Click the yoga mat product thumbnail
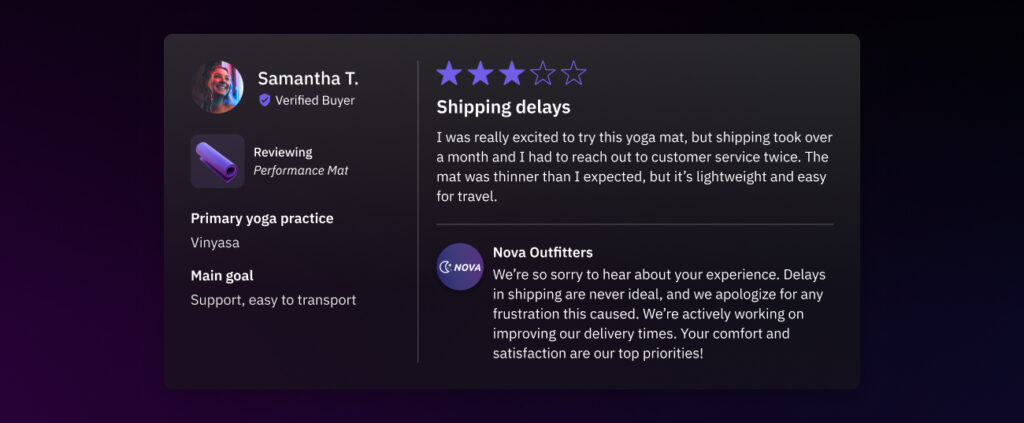 pos(218,161)
